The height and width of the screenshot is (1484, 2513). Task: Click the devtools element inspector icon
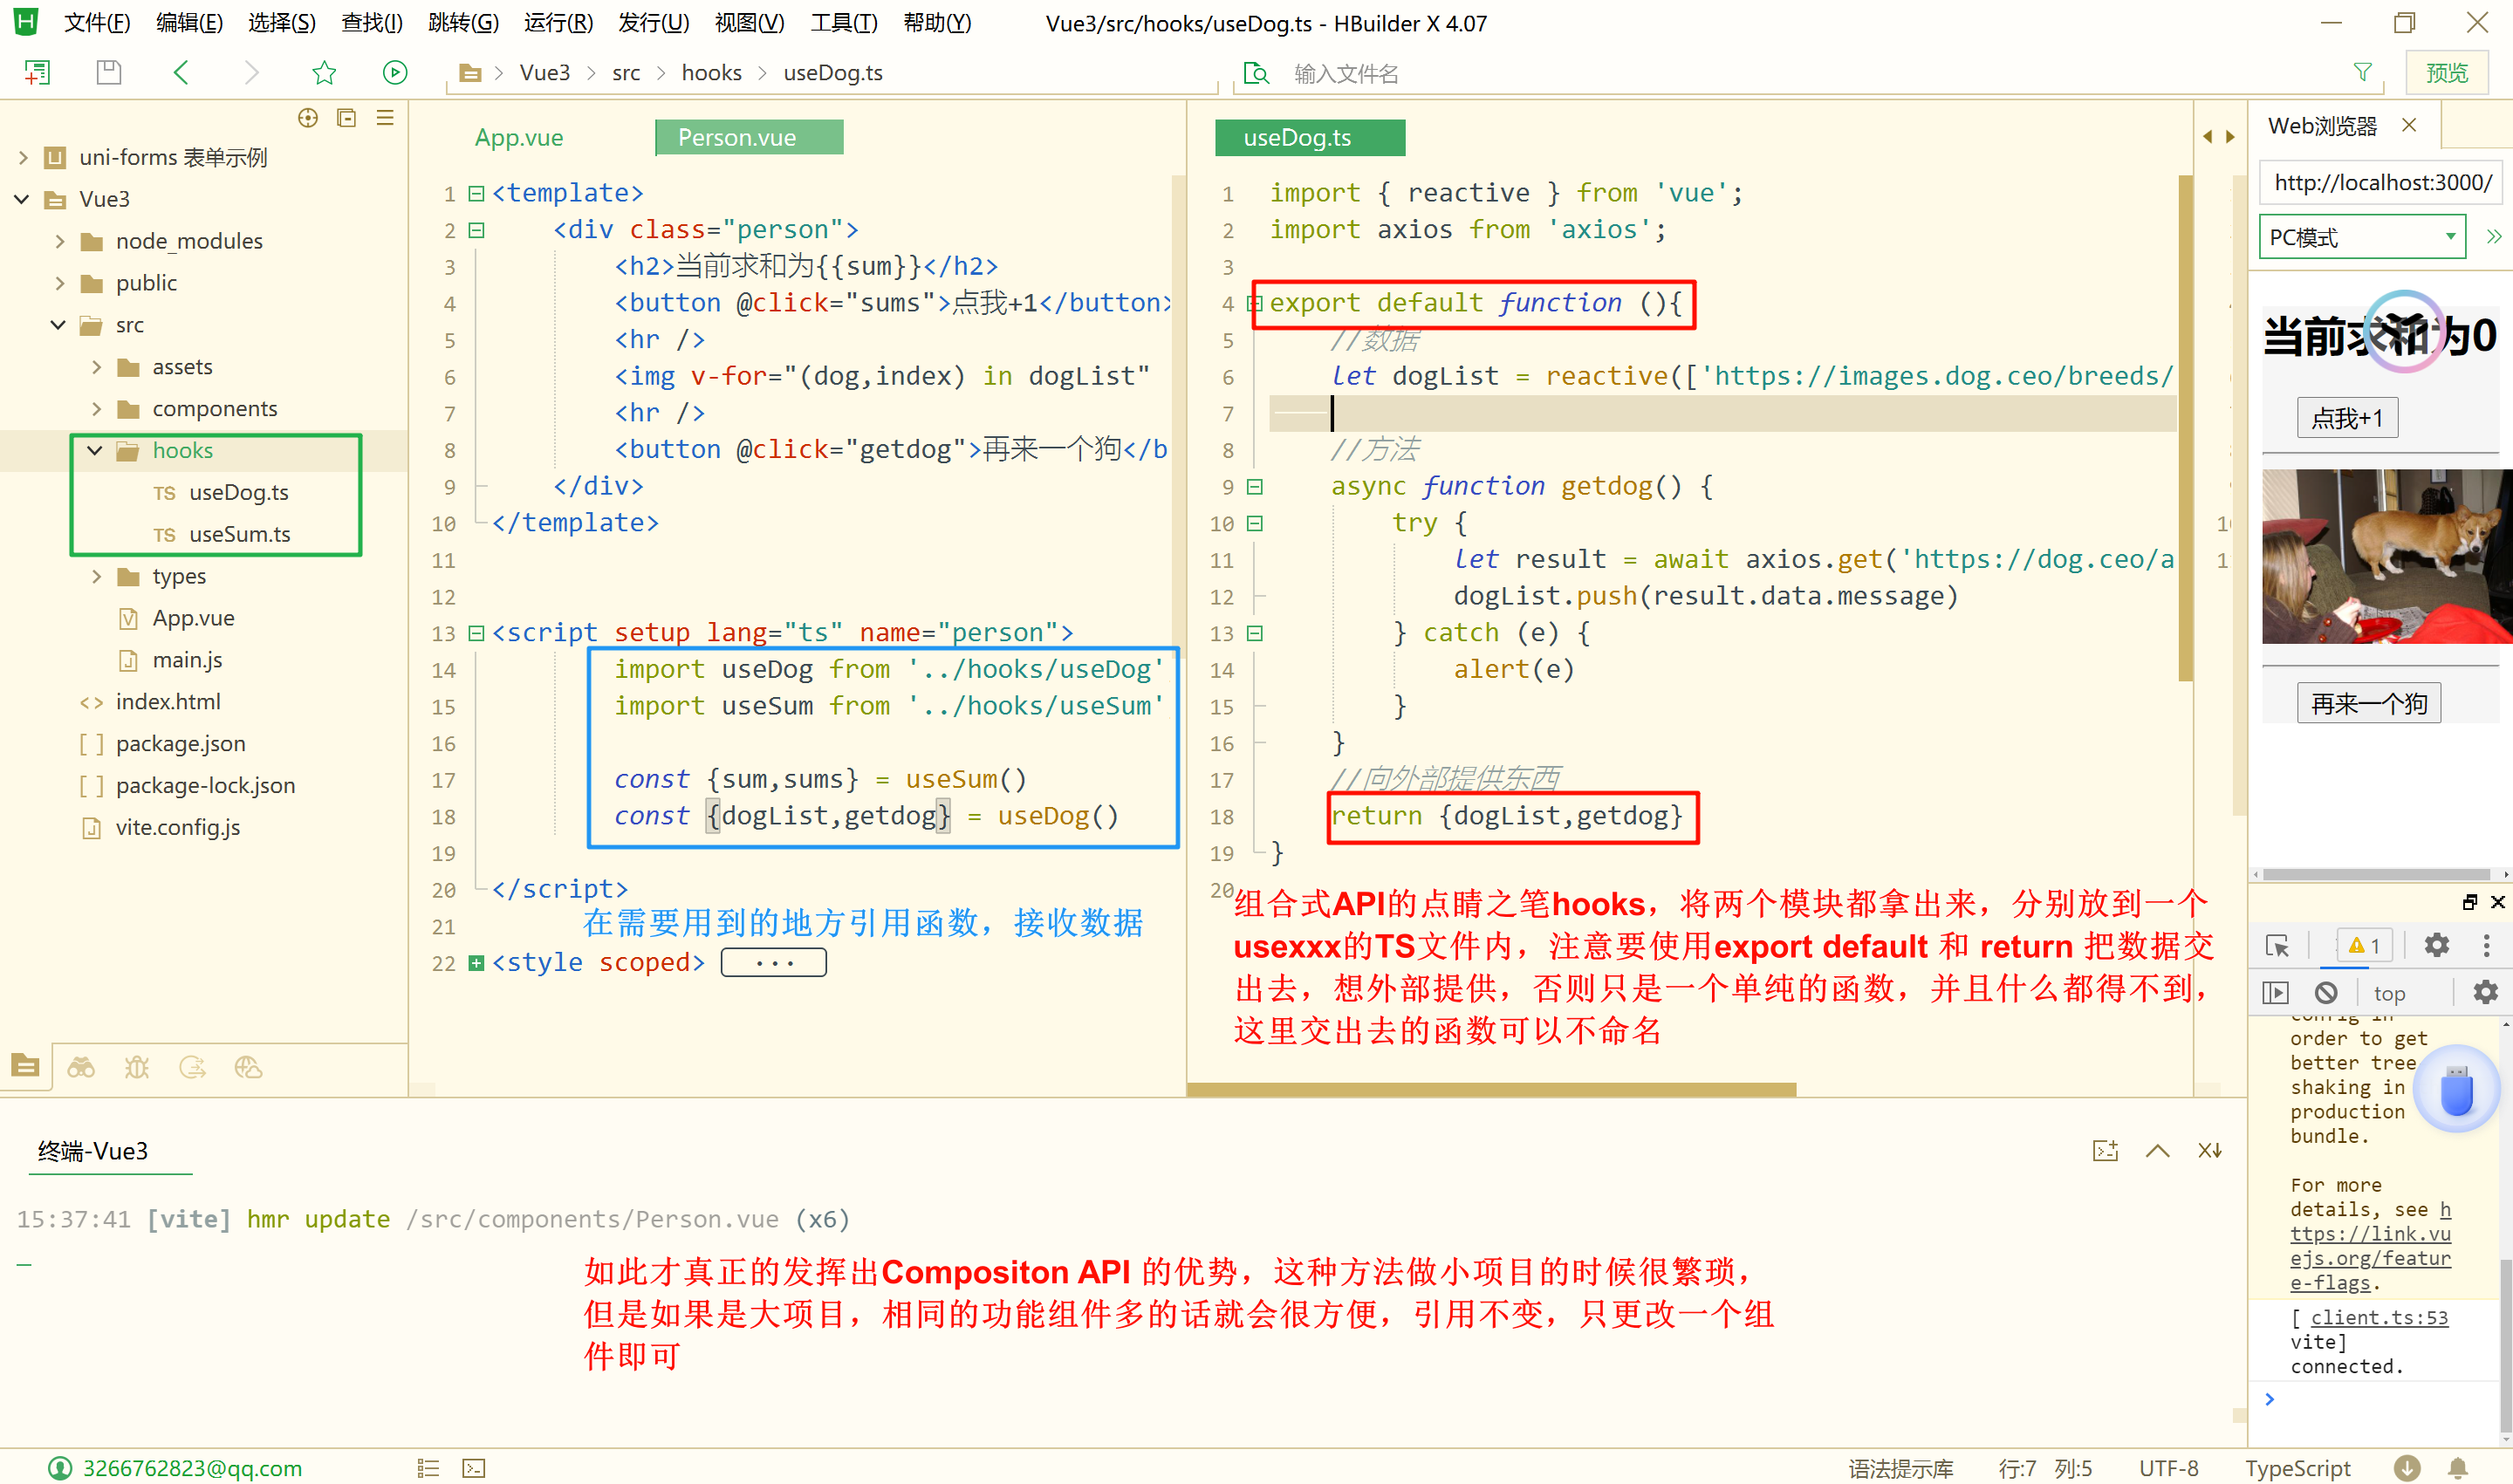[x=2277, y=945]
